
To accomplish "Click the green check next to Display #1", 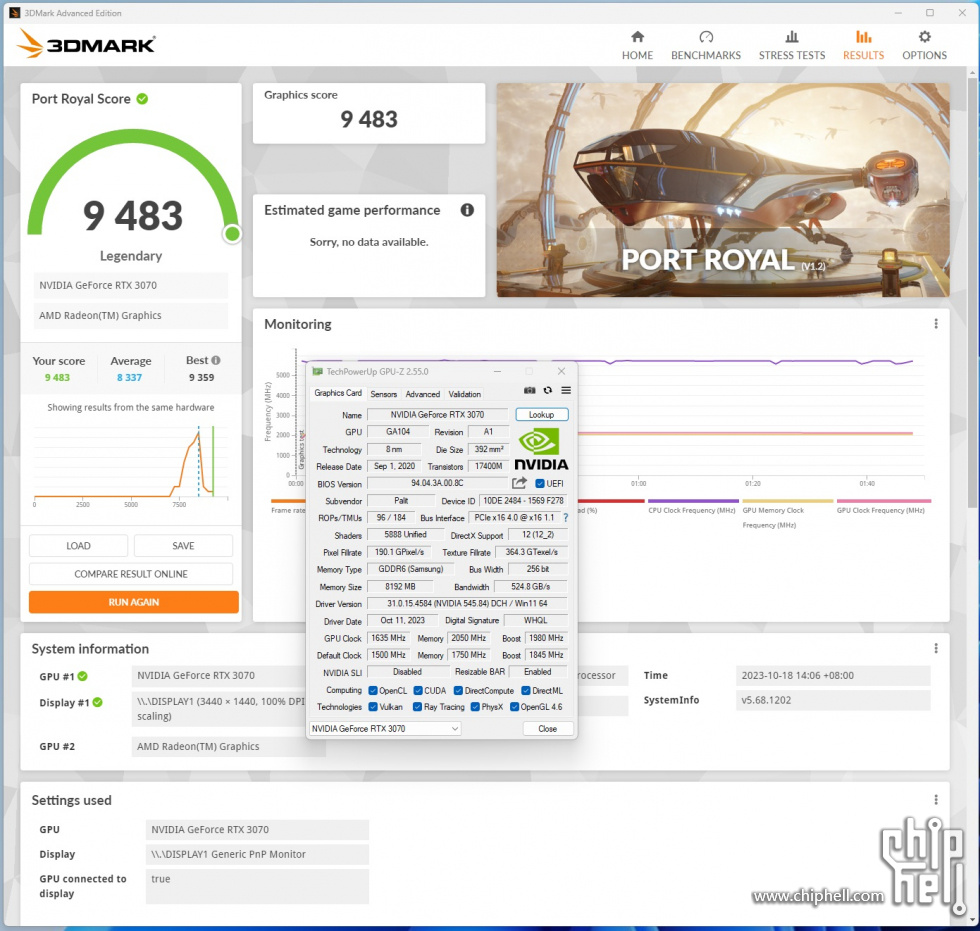I will click(x=98, y=702).
